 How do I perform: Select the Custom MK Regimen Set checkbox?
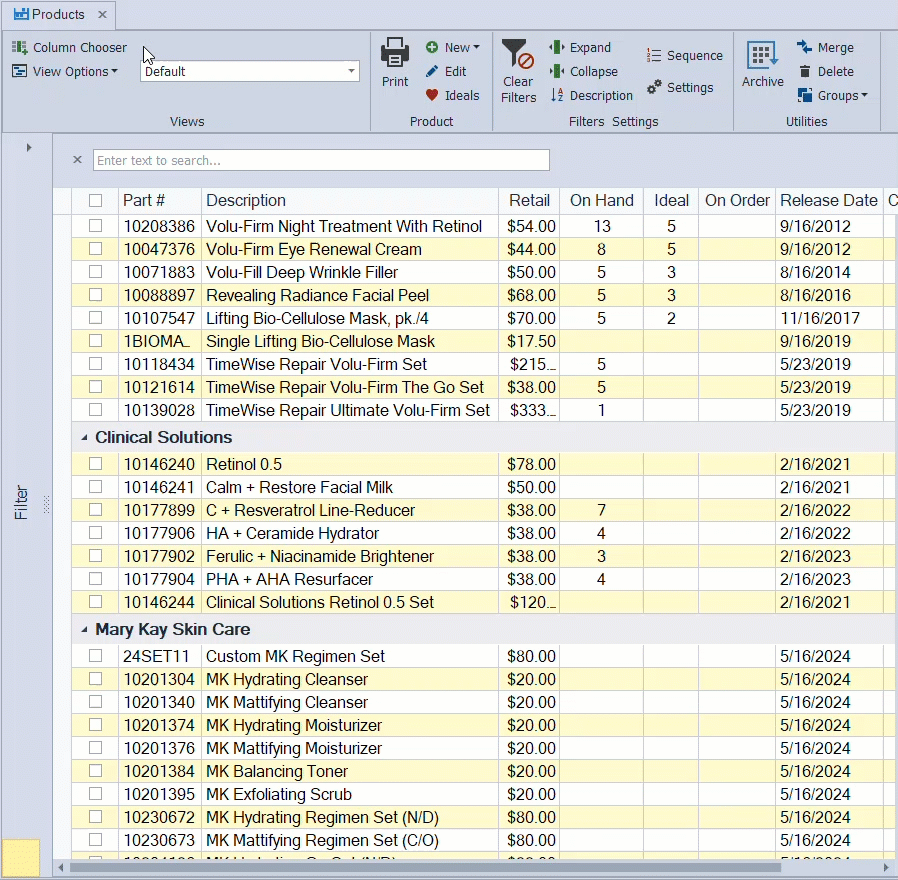pos(96,656)
